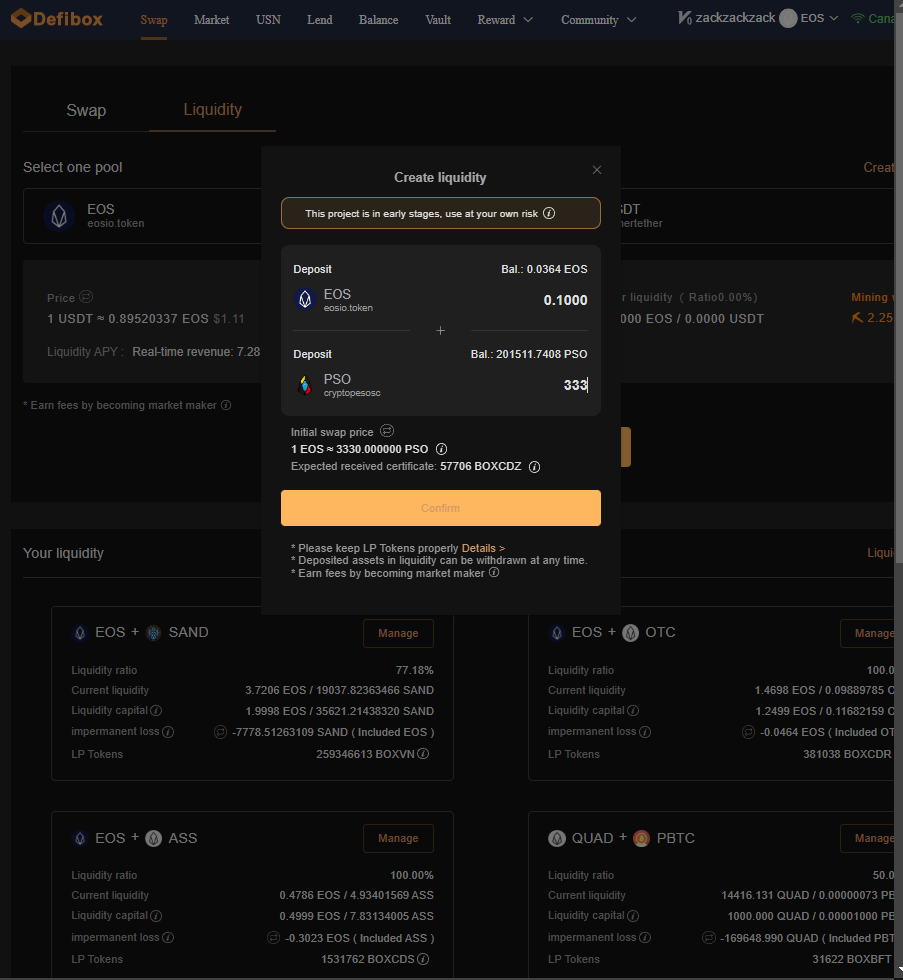Select the Liquidity tab
The height and width of the screenshot is (980, 903).
pos(212,109)
